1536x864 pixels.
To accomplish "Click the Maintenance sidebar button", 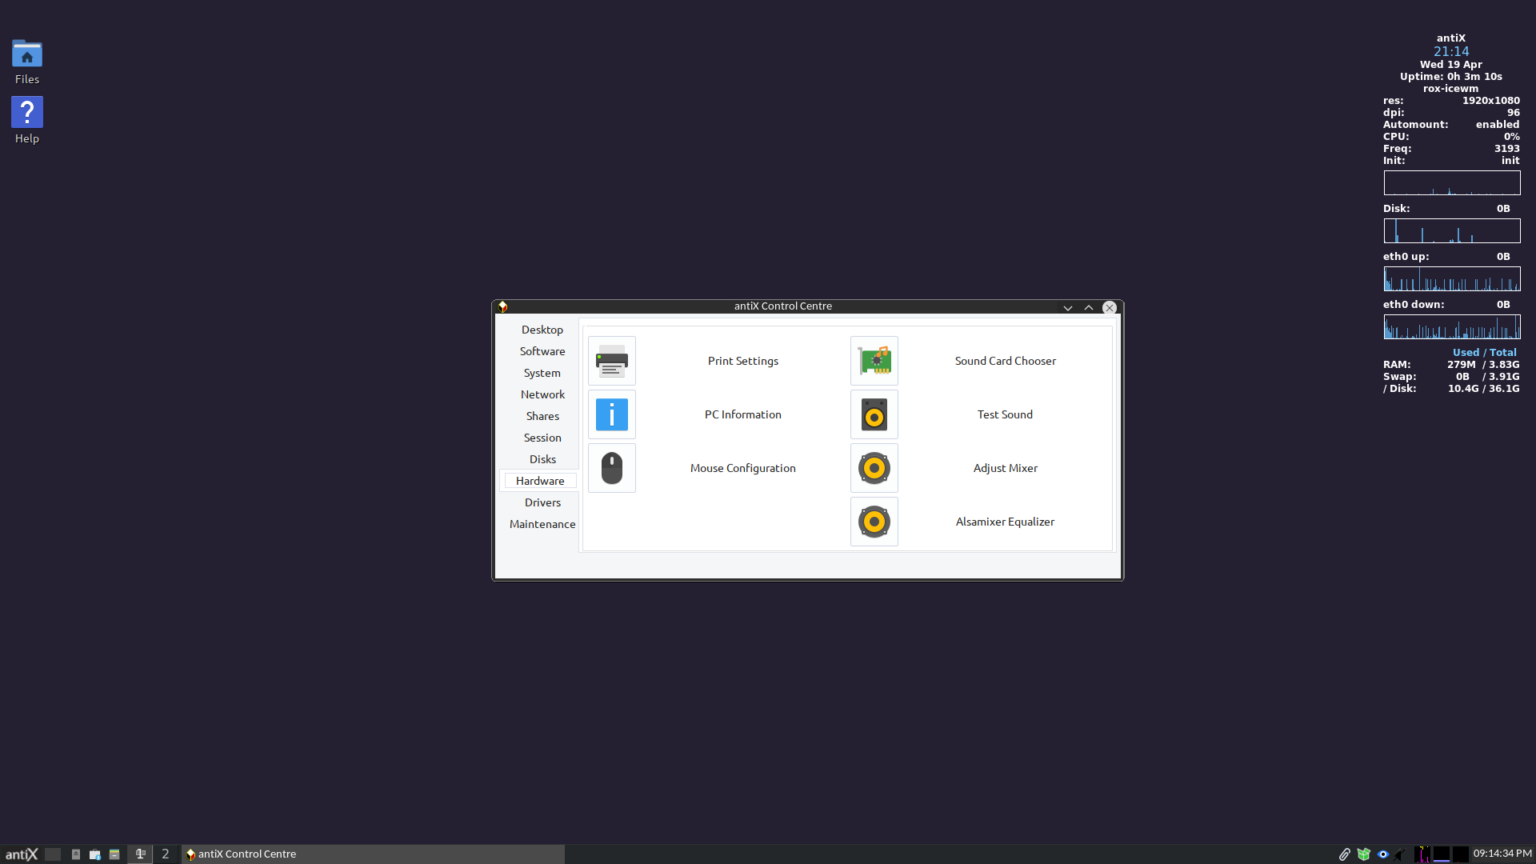I will coord(542,523).
